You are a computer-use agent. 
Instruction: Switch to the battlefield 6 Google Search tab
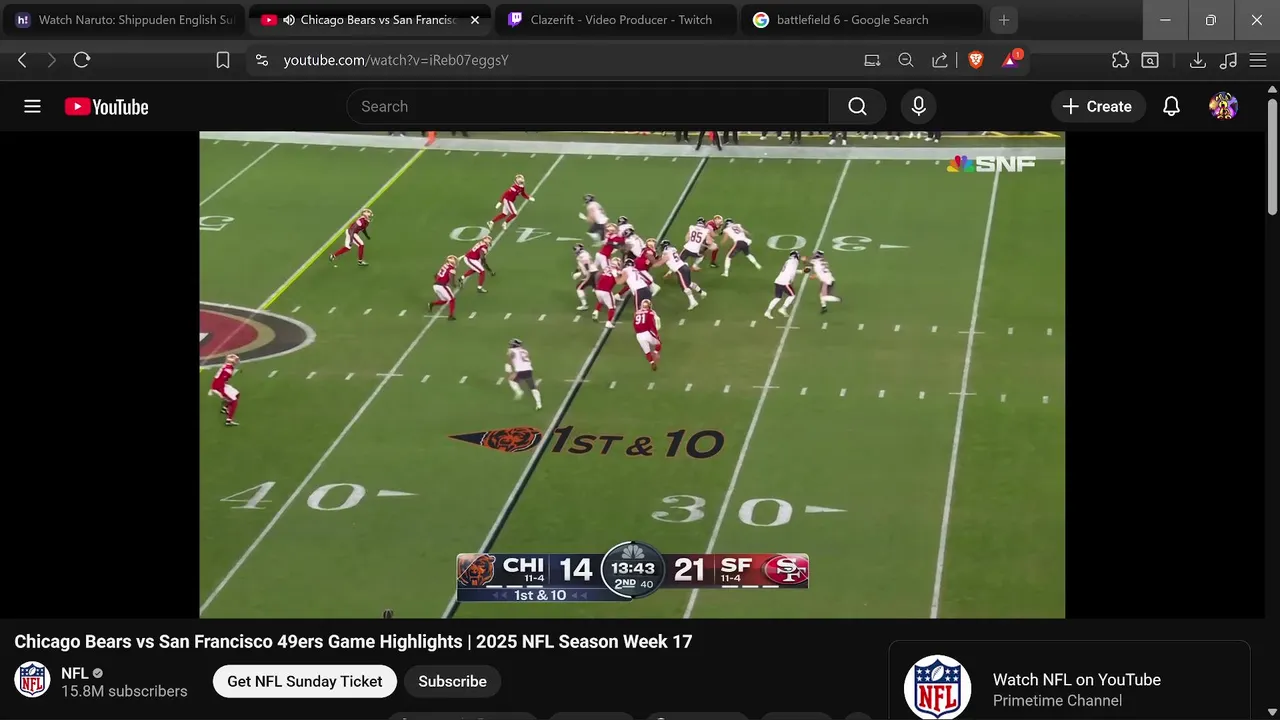tap(861, 20)
